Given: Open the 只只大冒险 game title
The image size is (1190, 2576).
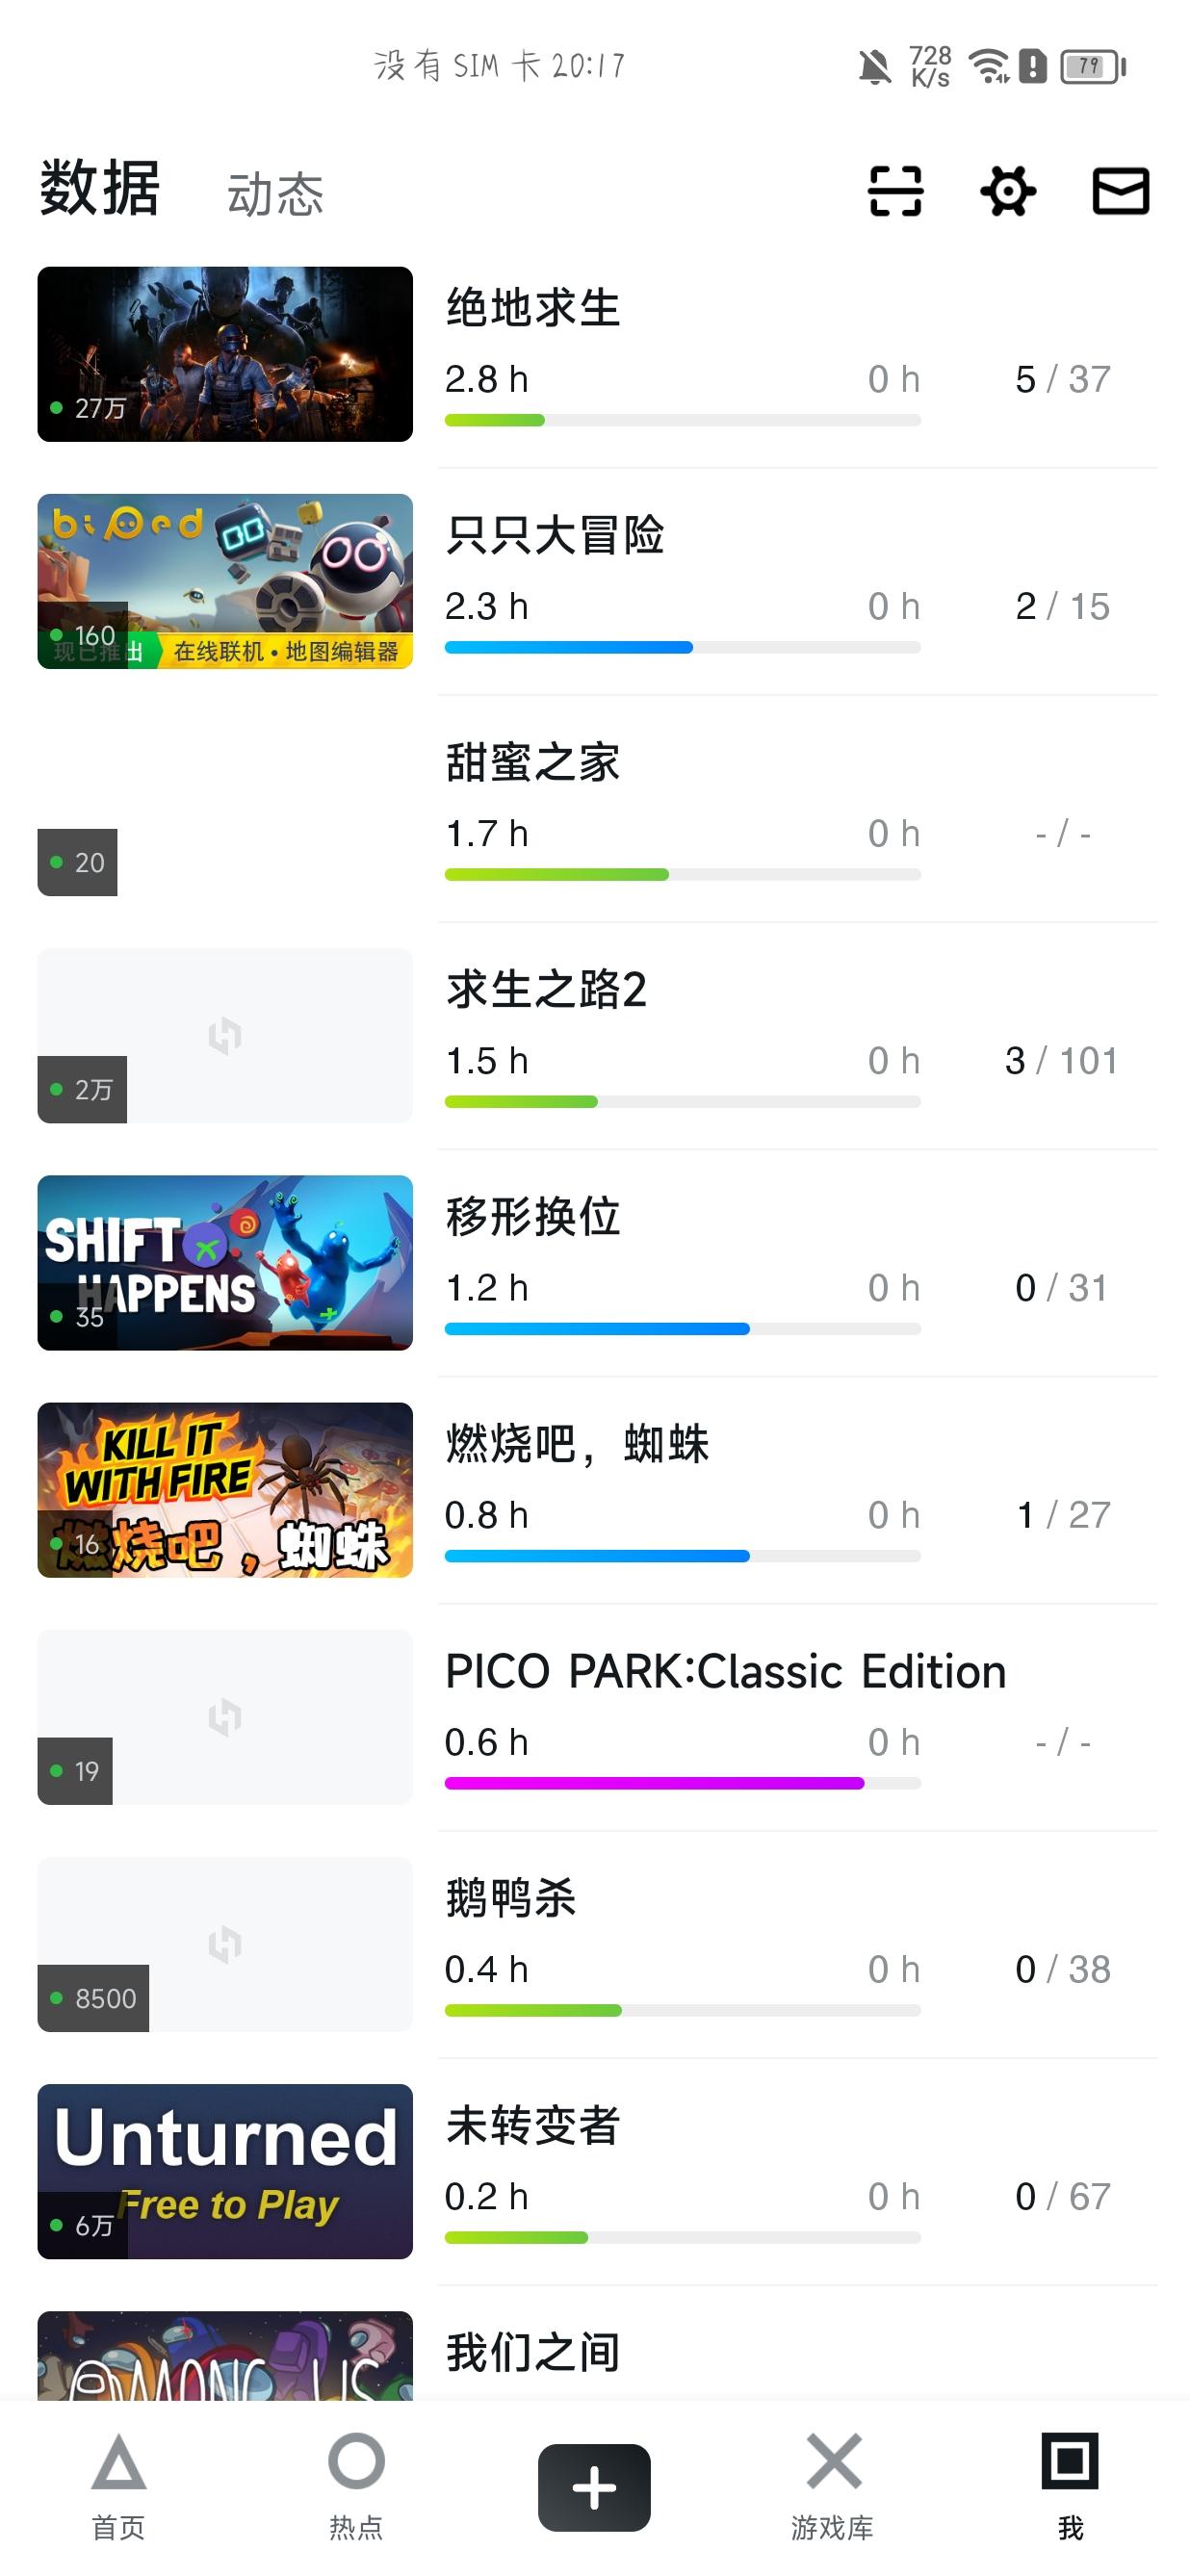Looking at the screenshot, I should pos(555,535).
